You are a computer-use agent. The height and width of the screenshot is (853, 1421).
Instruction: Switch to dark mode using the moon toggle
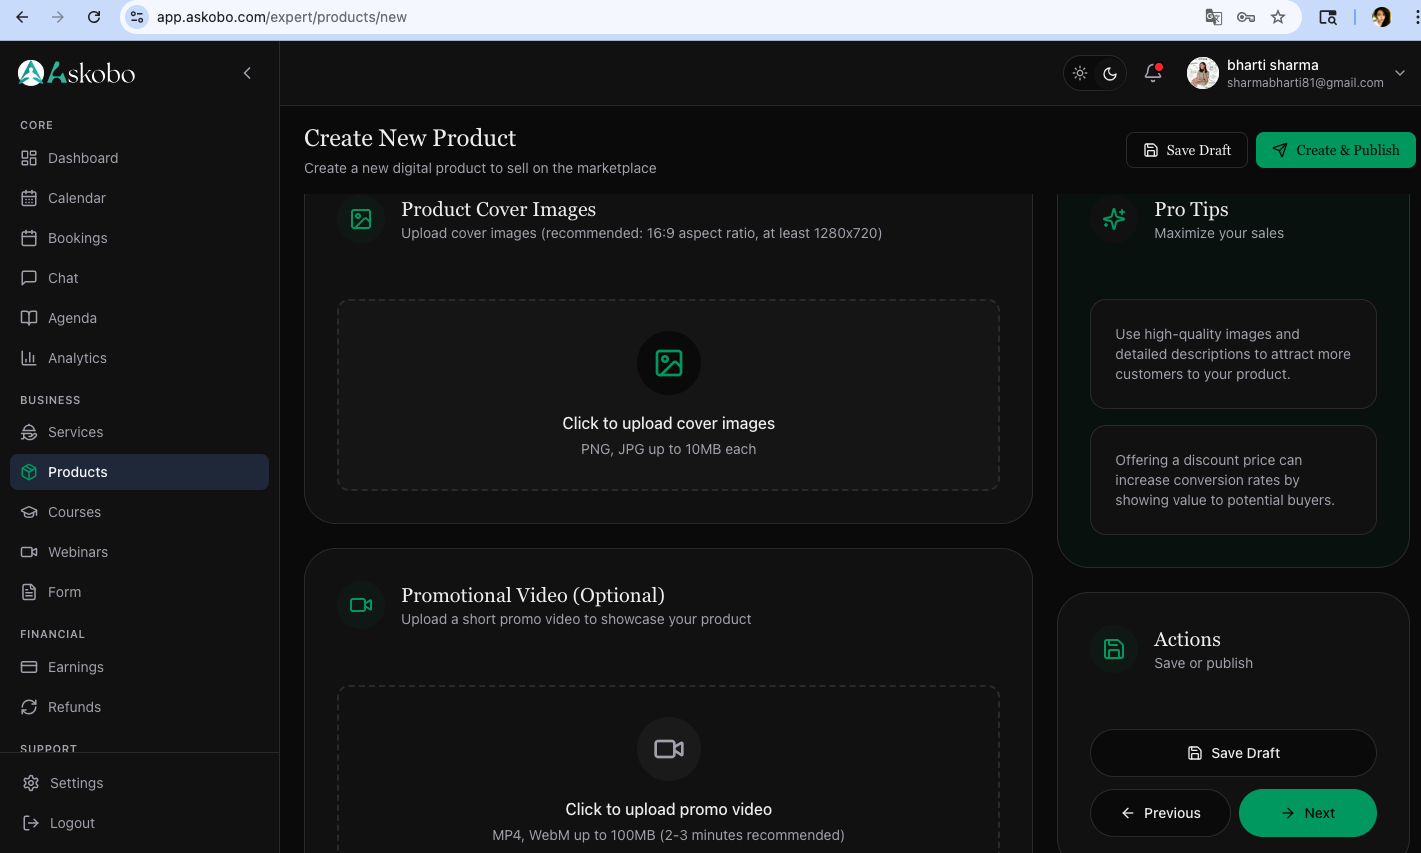click(1110, 72)
